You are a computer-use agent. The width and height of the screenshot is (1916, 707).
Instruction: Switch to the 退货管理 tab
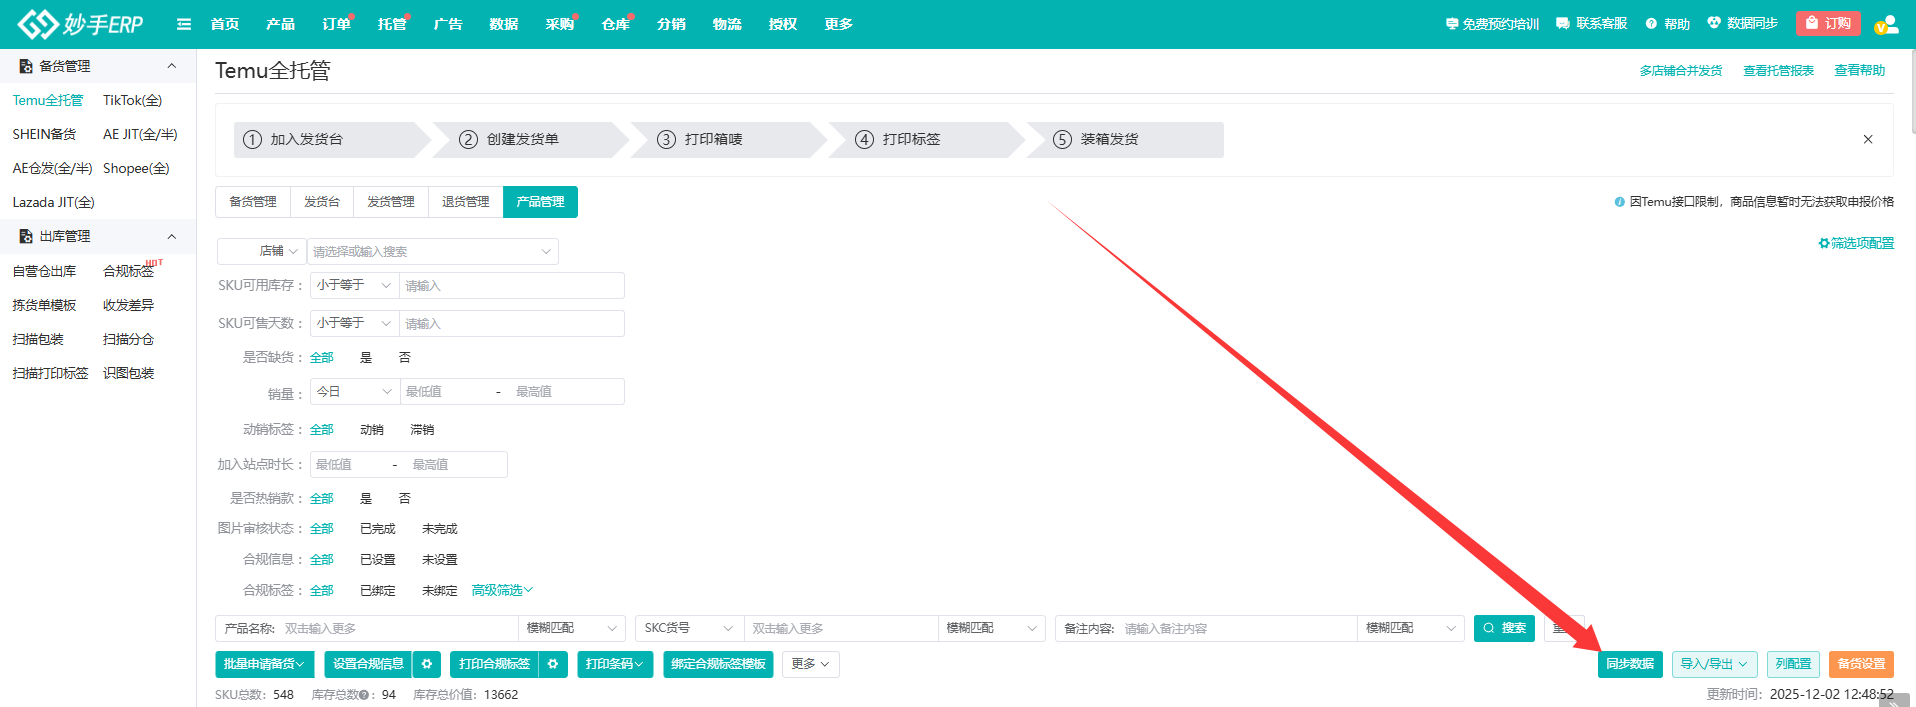coord(466,202)
